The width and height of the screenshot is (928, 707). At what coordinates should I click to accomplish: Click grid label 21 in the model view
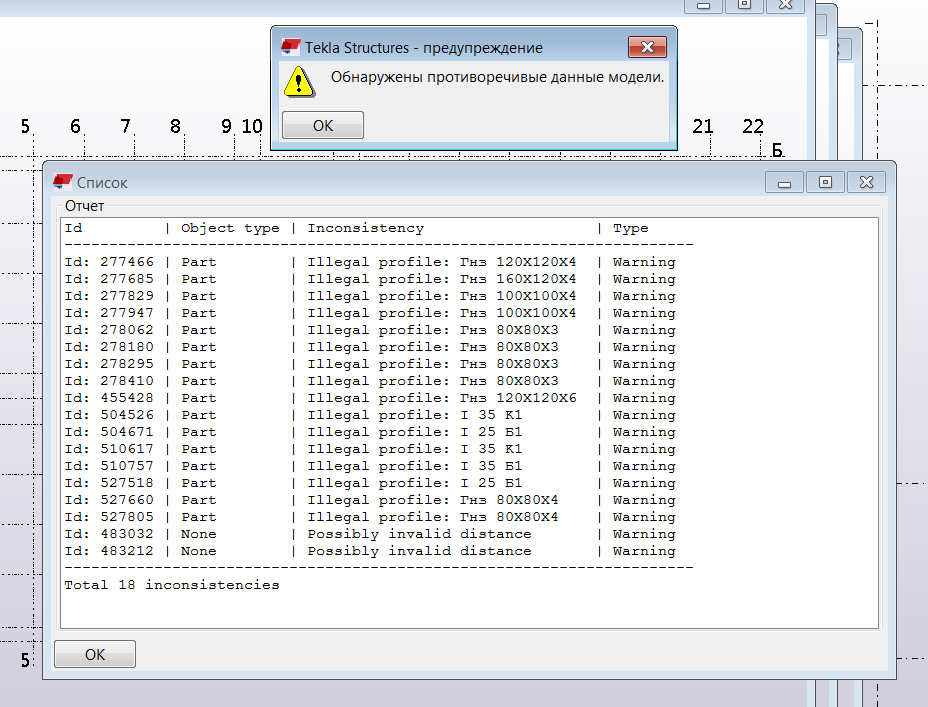pyautogui.click(x=703, y=126)
